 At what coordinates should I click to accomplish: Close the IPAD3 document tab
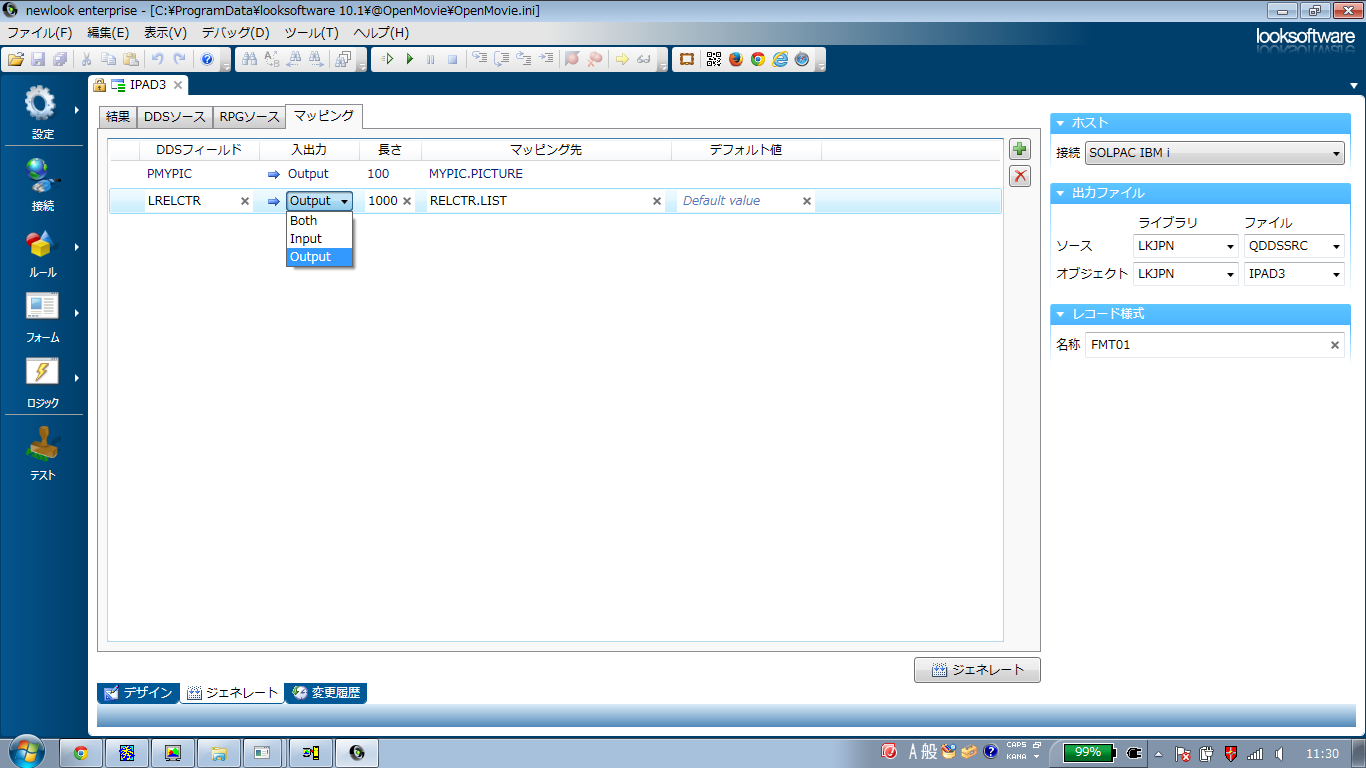[177, 85]
